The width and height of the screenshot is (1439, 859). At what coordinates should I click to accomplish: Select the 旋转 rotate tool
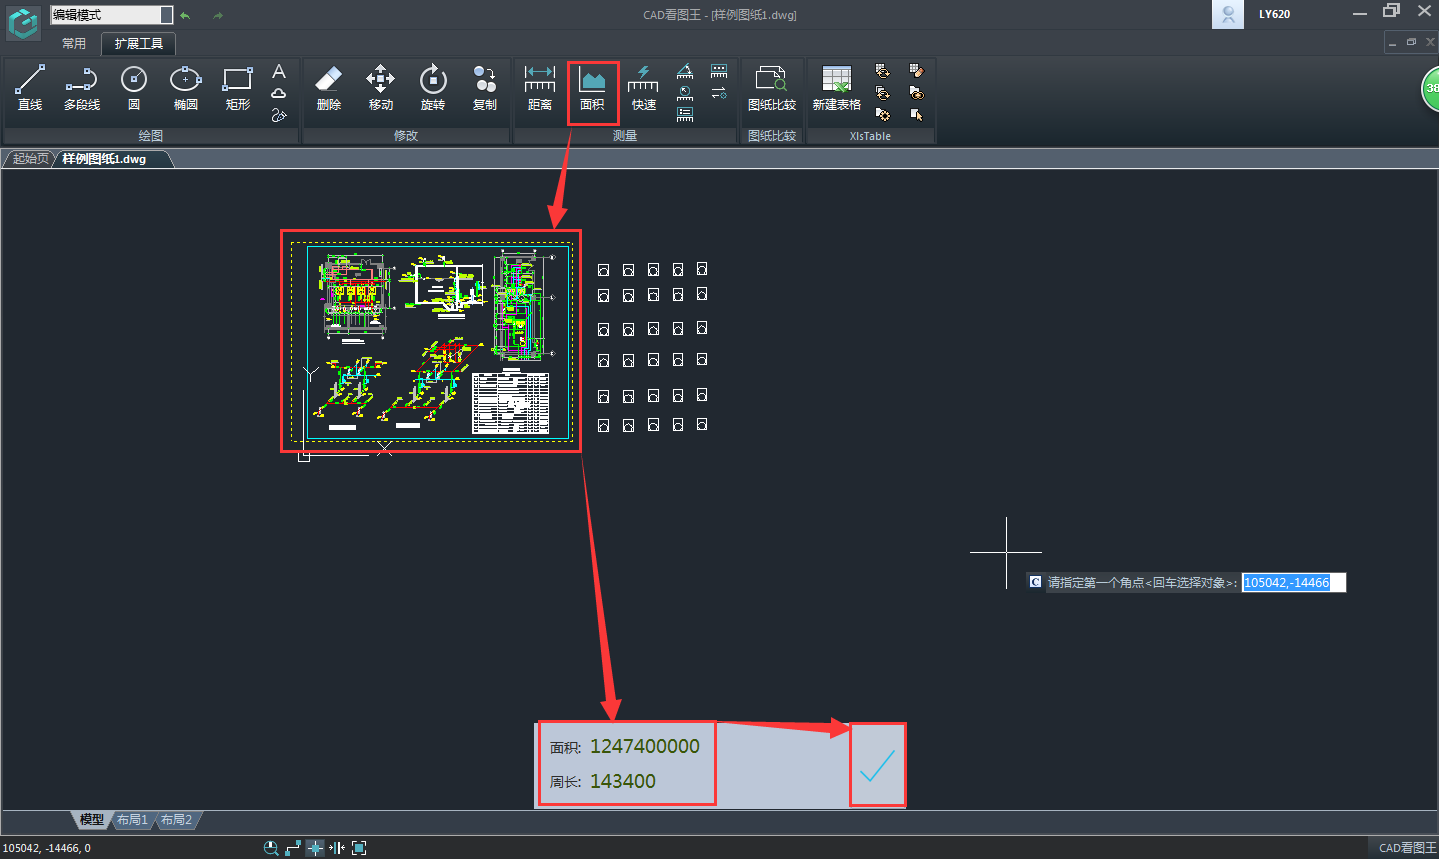tap(432, 87)
